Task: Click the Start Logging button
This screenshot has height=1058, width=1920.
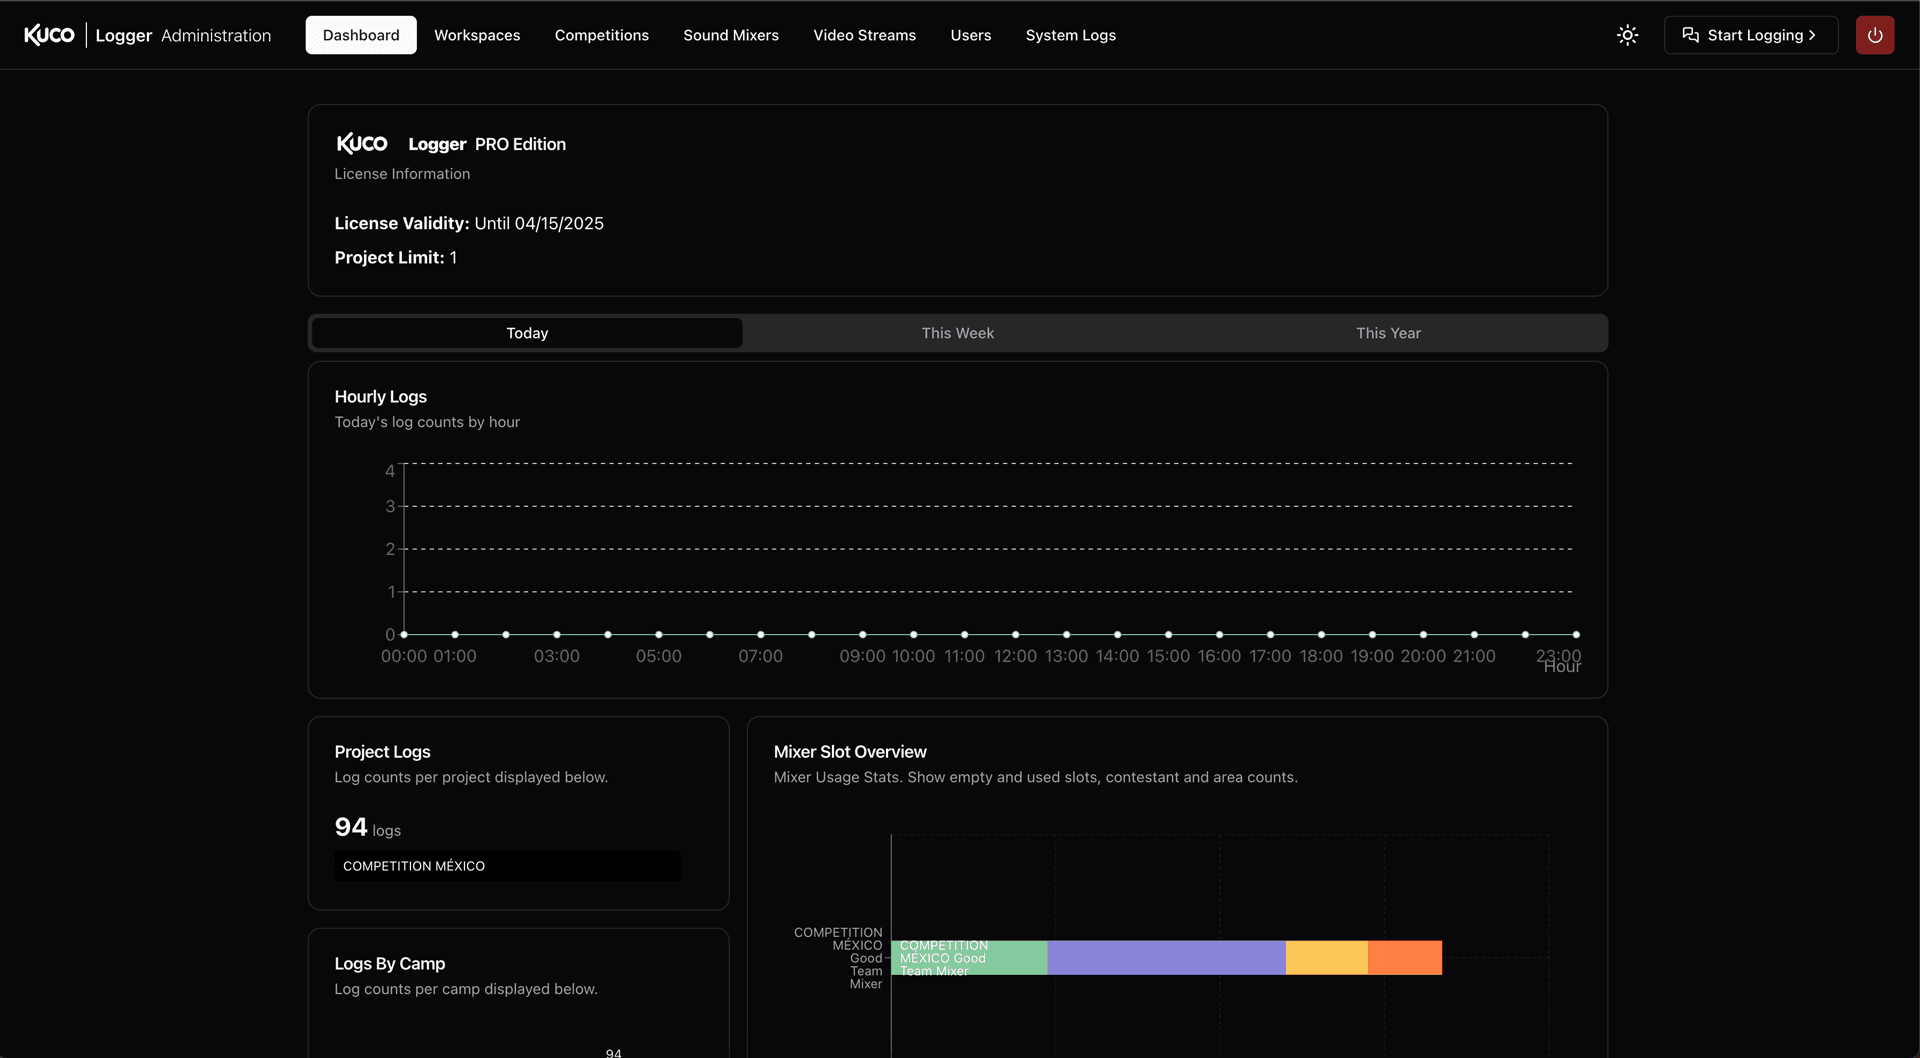Action: [1750, 35]
